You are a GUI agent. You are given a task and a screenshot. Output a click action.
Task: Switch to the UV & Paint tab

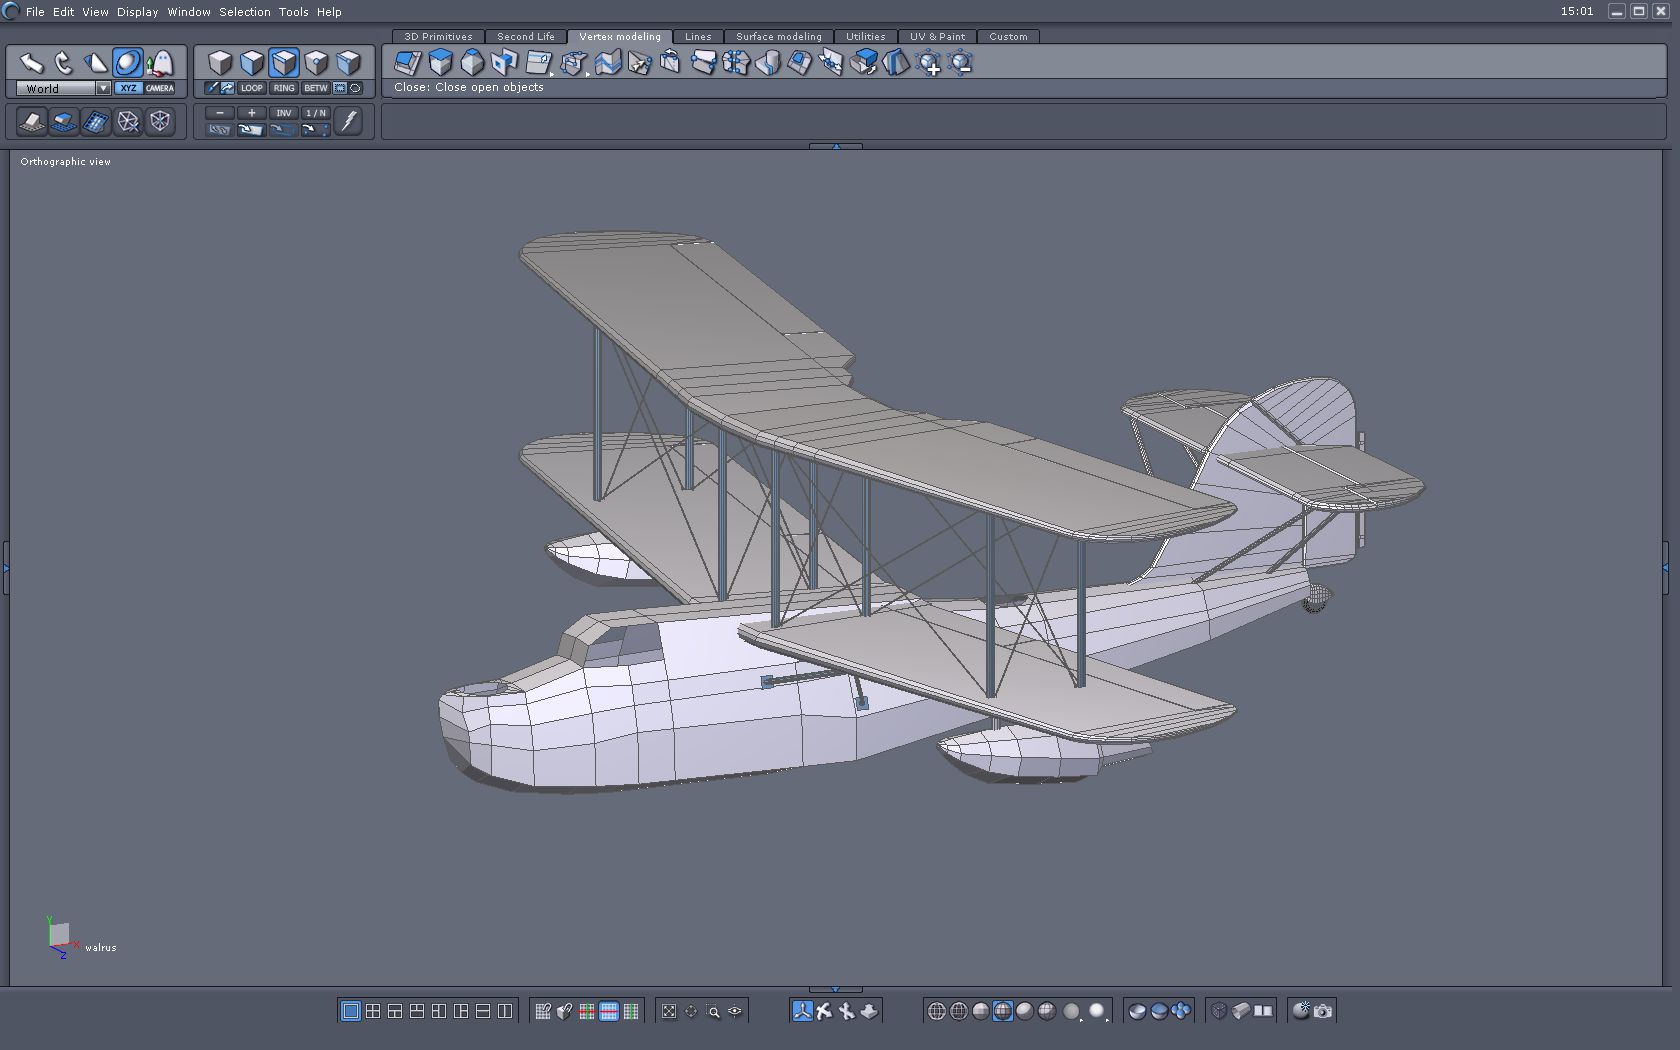coord(938,37)
